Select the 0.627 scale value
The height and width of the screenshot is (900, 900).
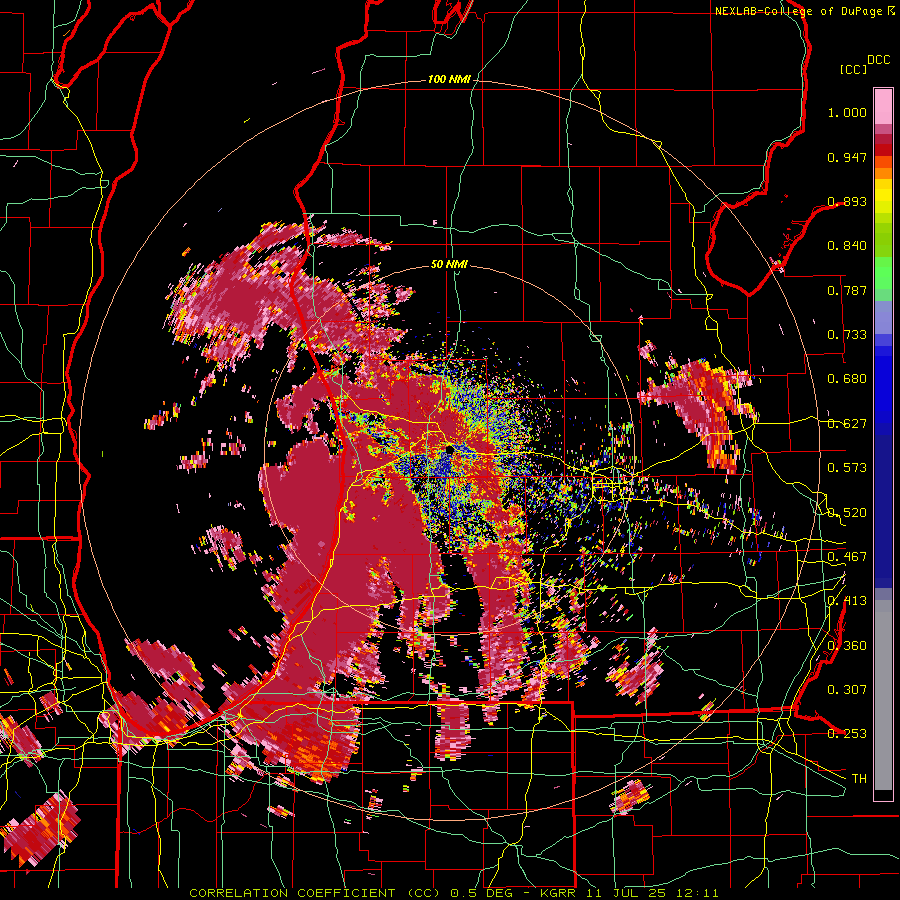[x=847, y=424]
